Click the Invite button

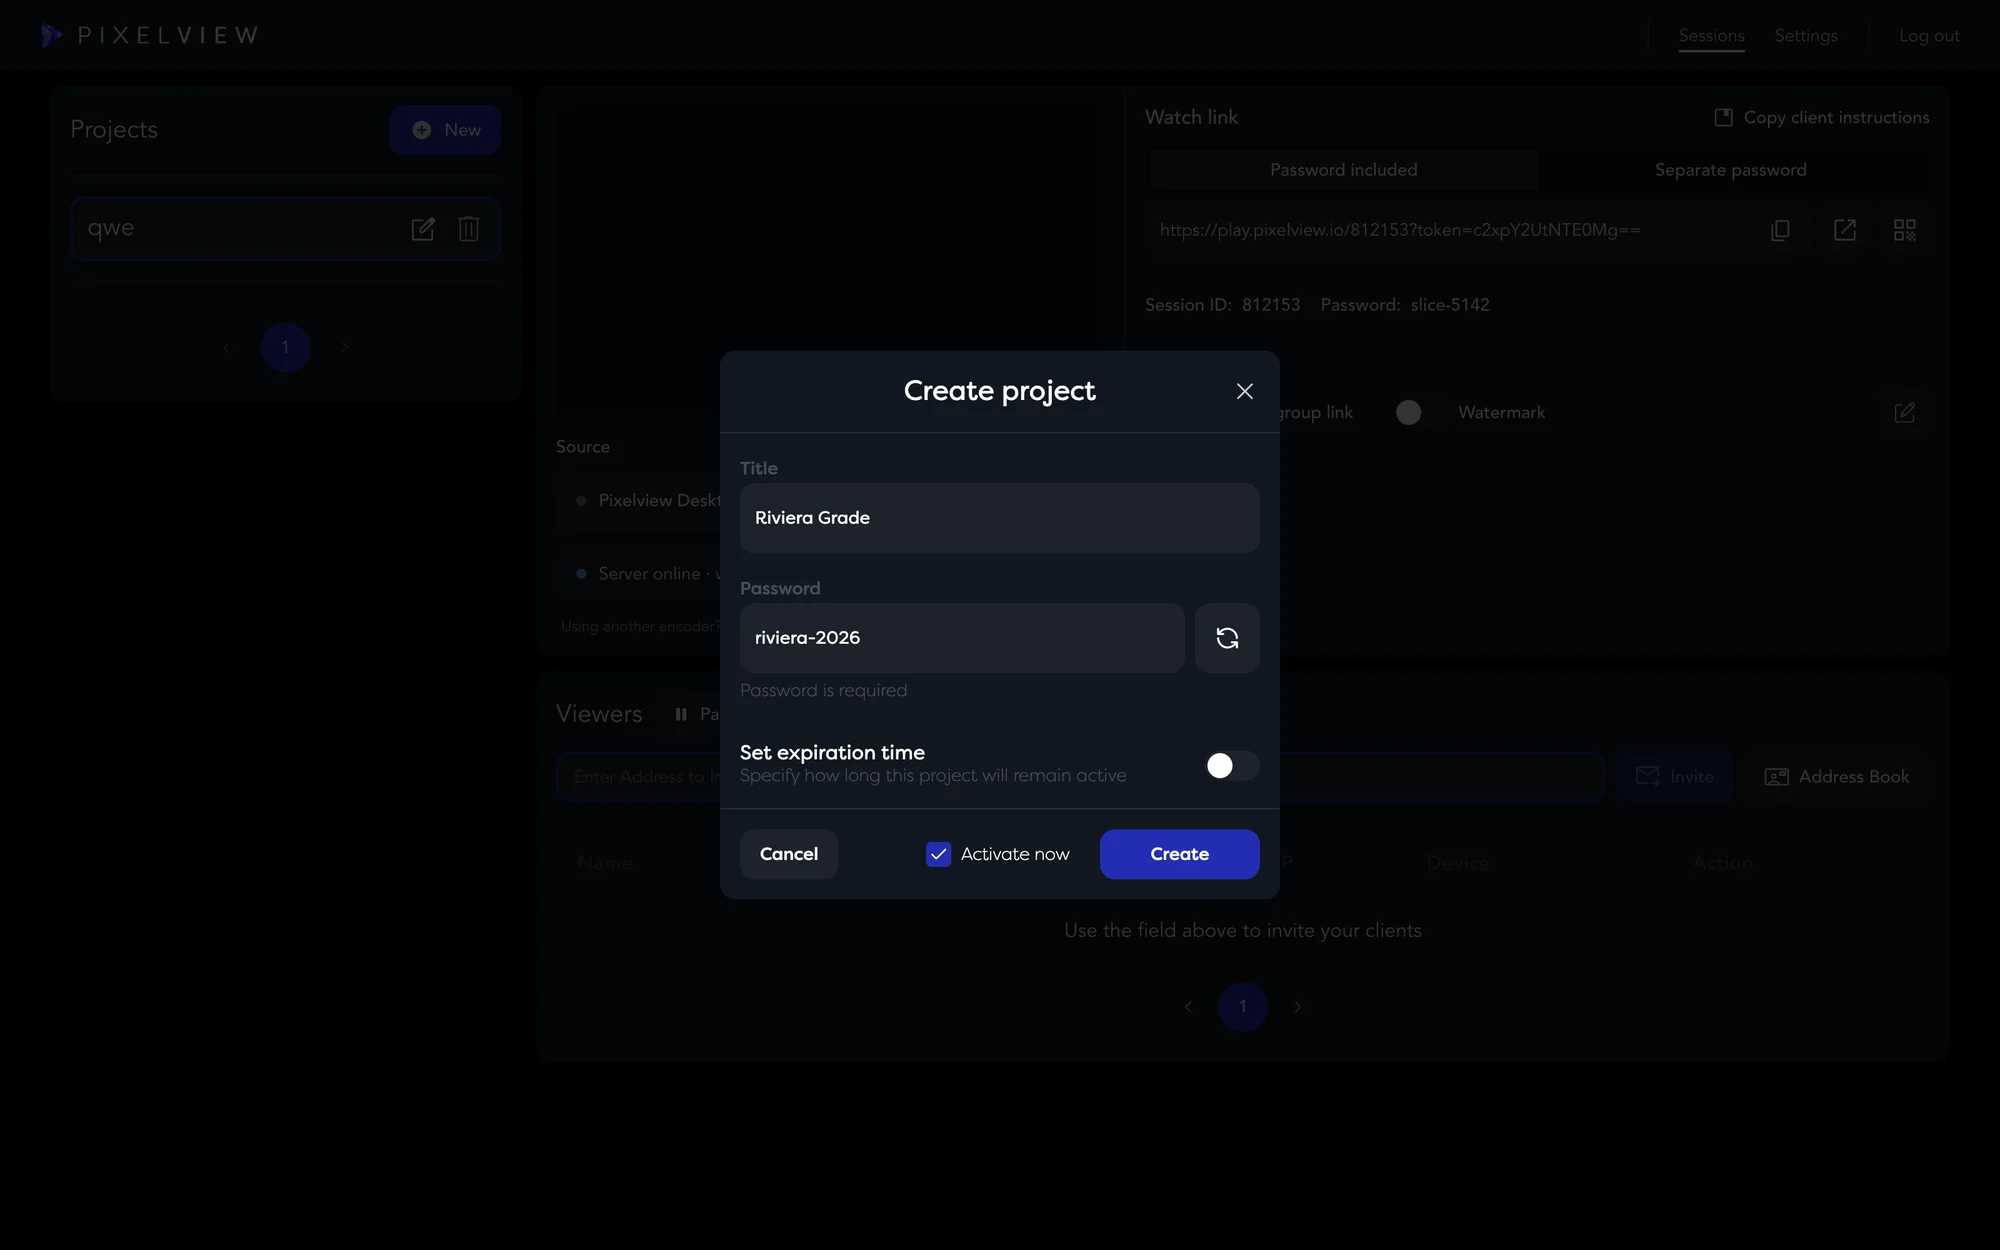1675,777
